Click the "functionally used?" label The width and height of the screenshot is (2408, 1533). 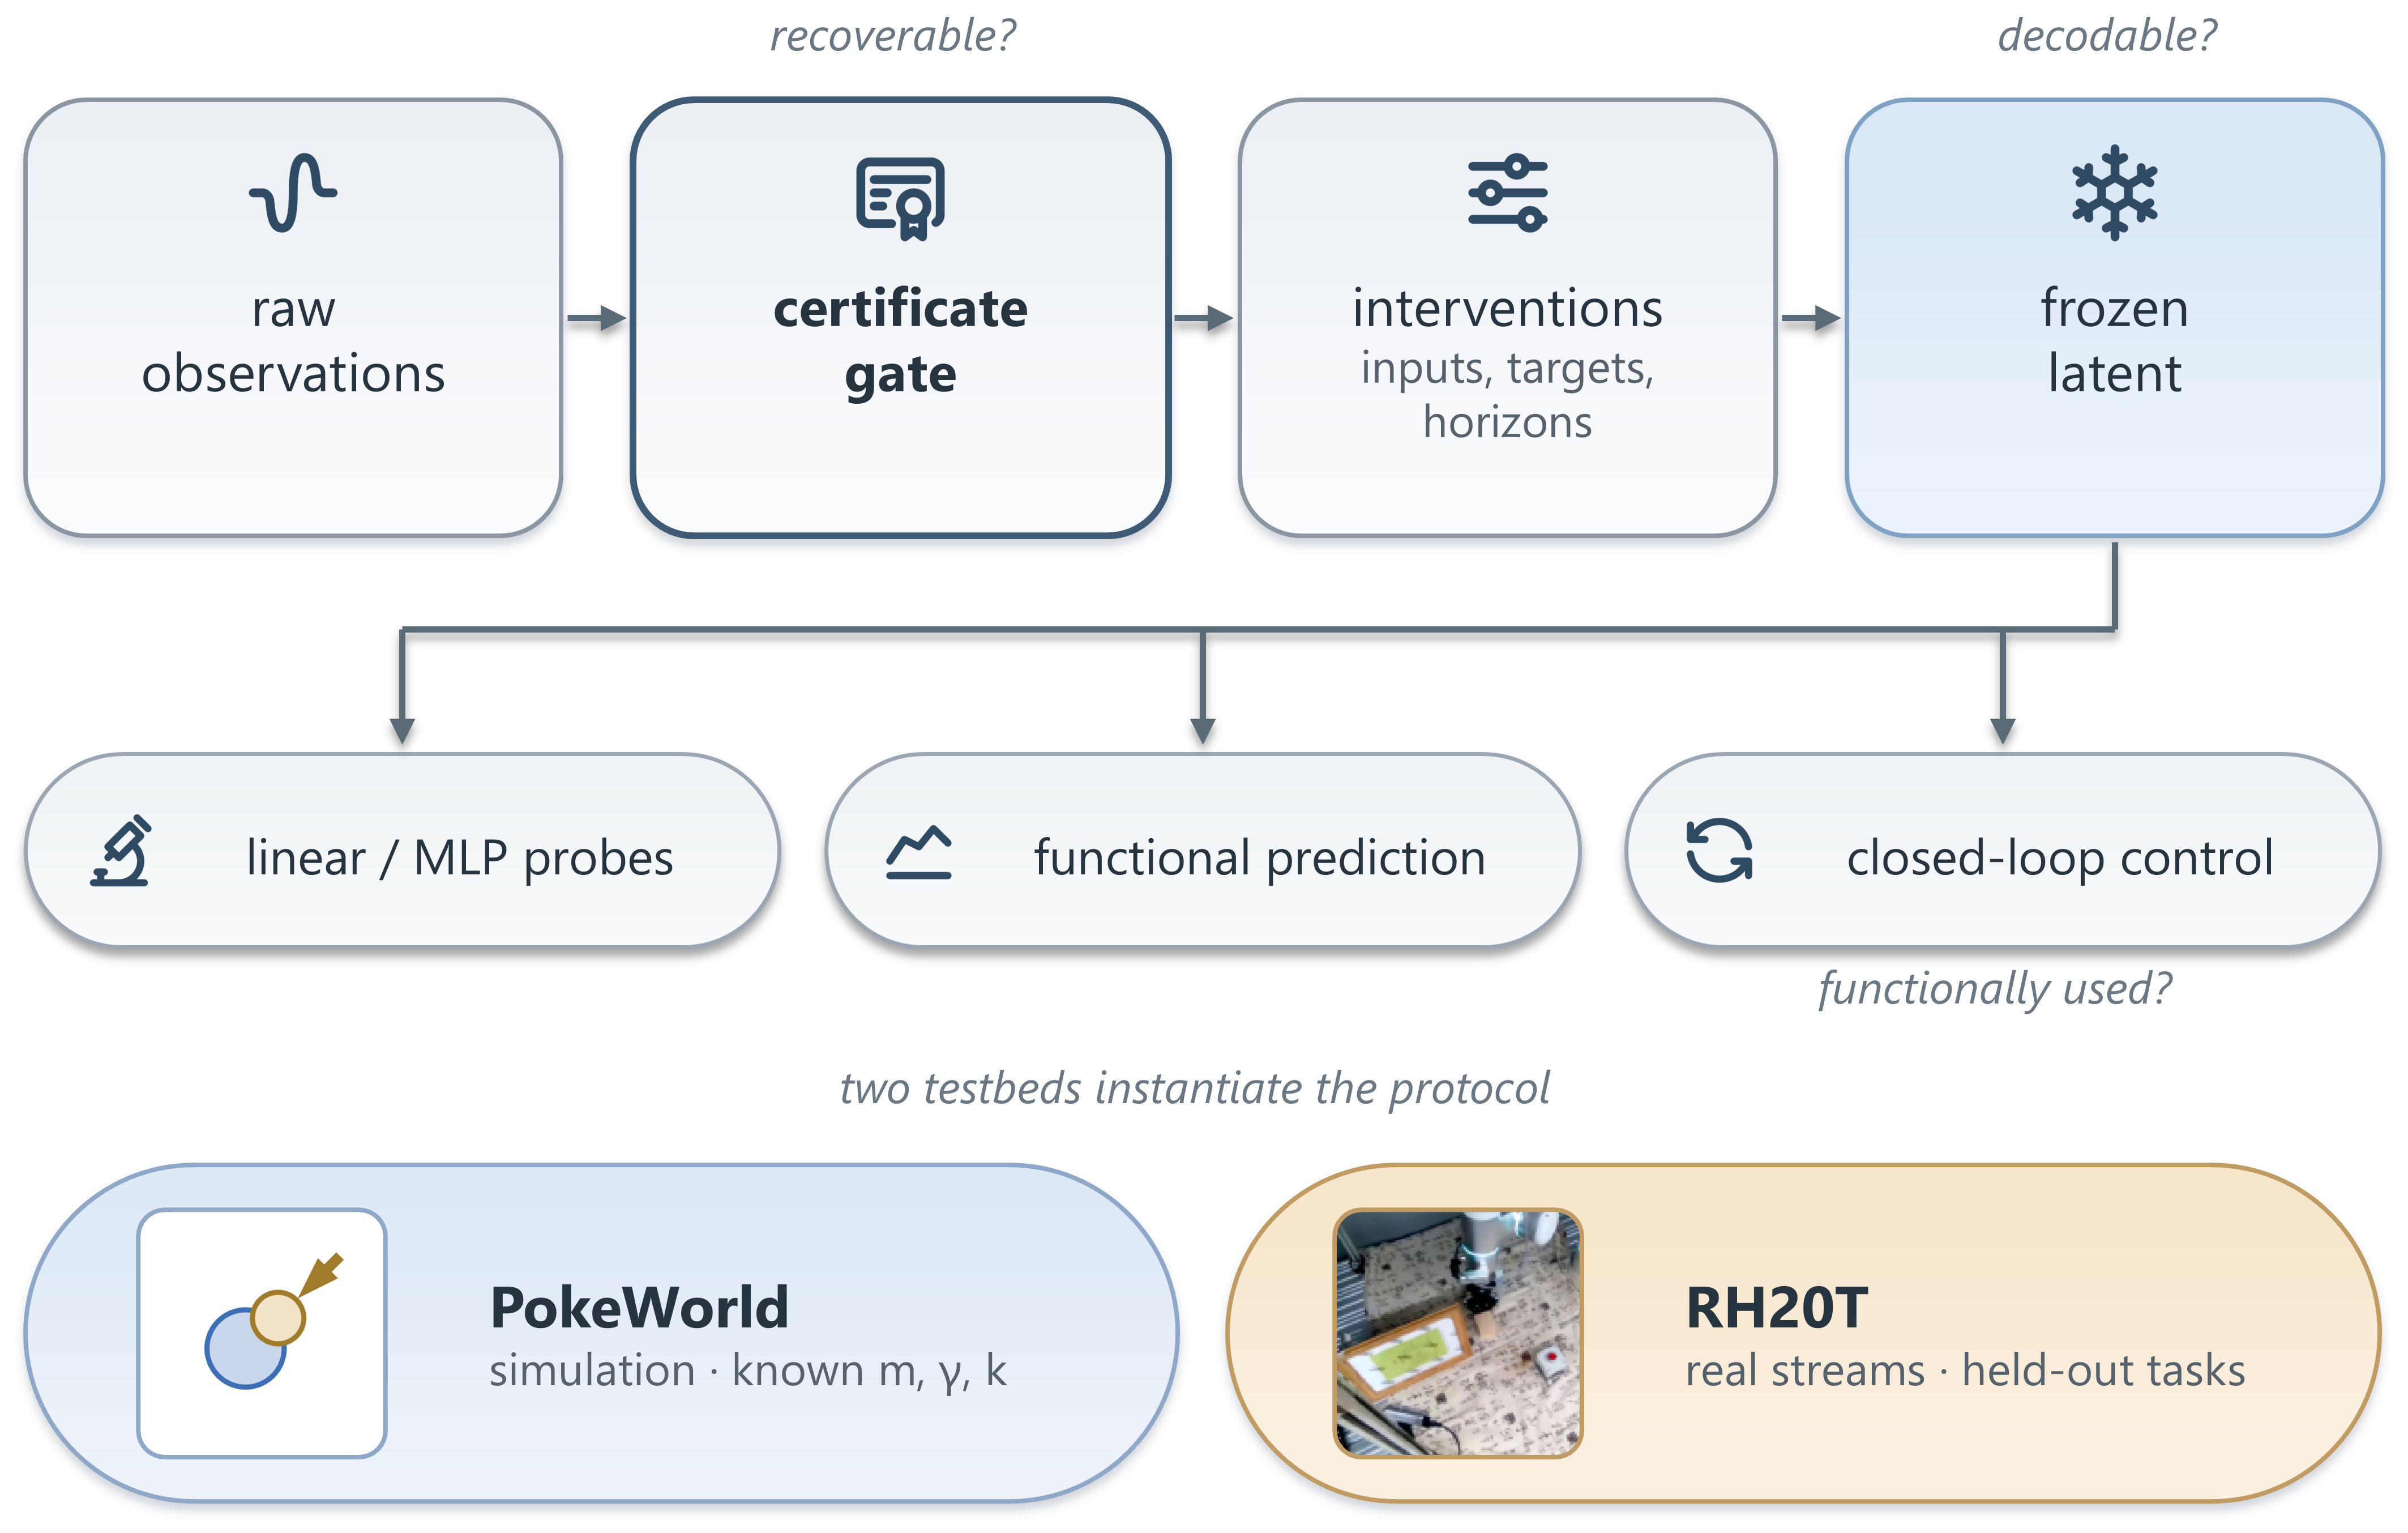tap(1995, 989)
